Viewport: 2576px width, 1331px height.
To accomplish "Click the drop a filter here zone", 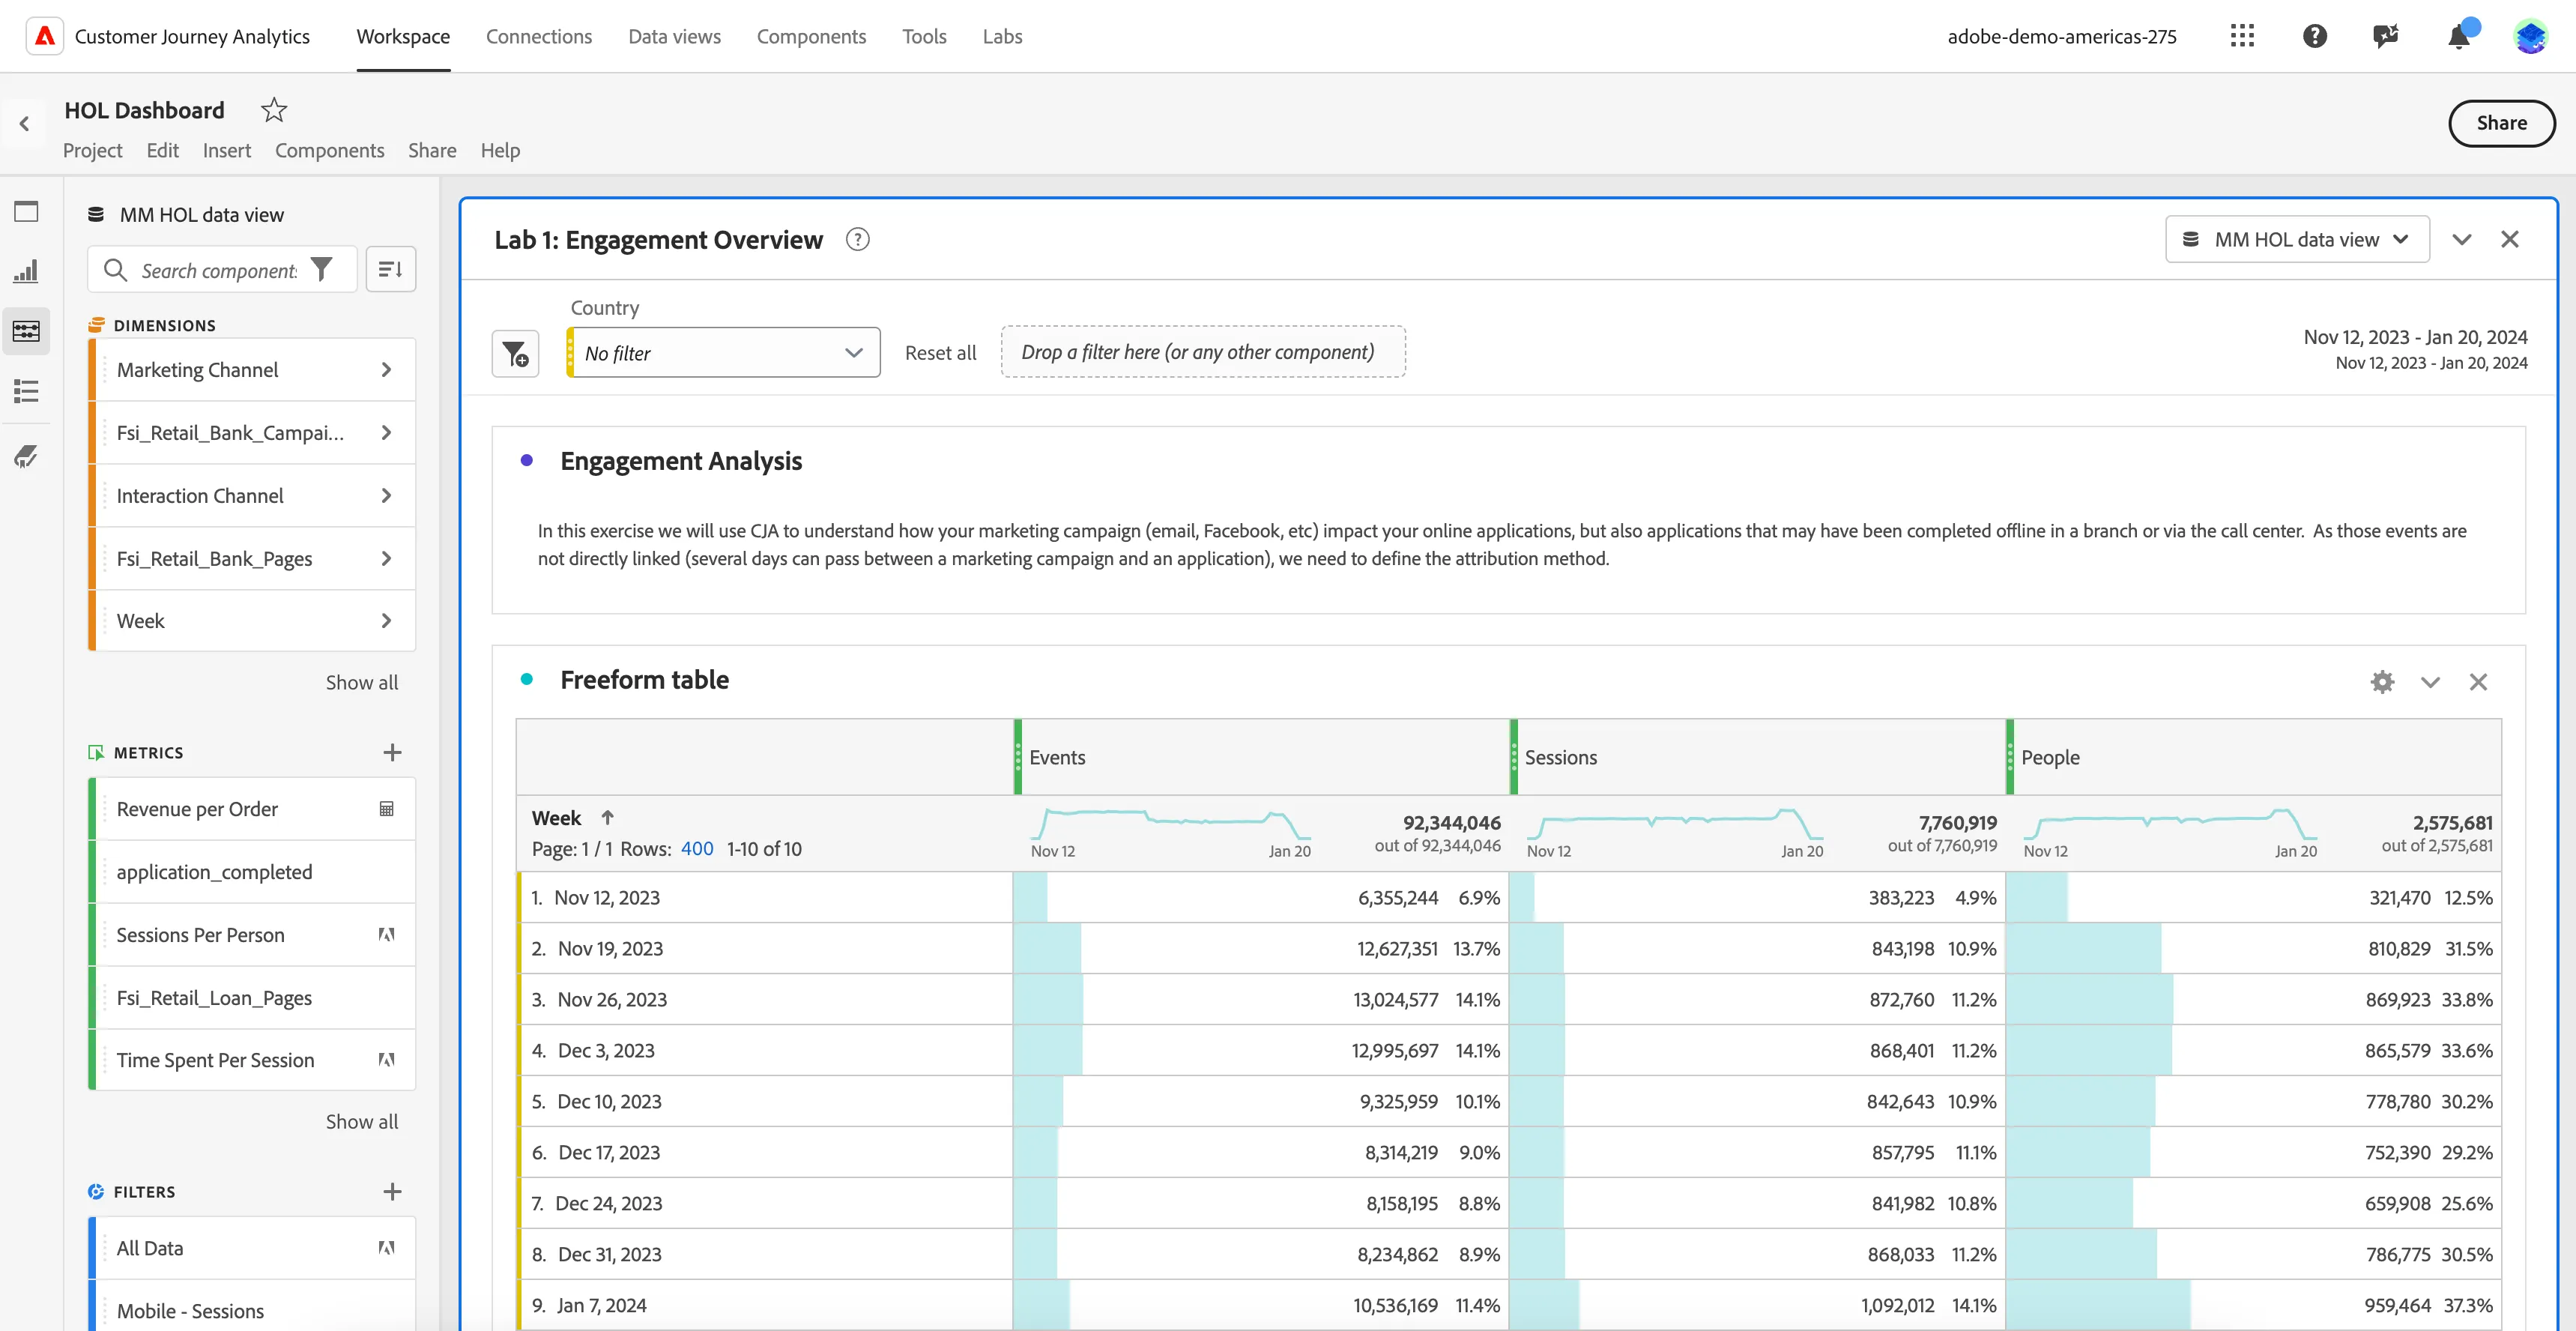I will pyautogui.click(x=1203, y=352).
